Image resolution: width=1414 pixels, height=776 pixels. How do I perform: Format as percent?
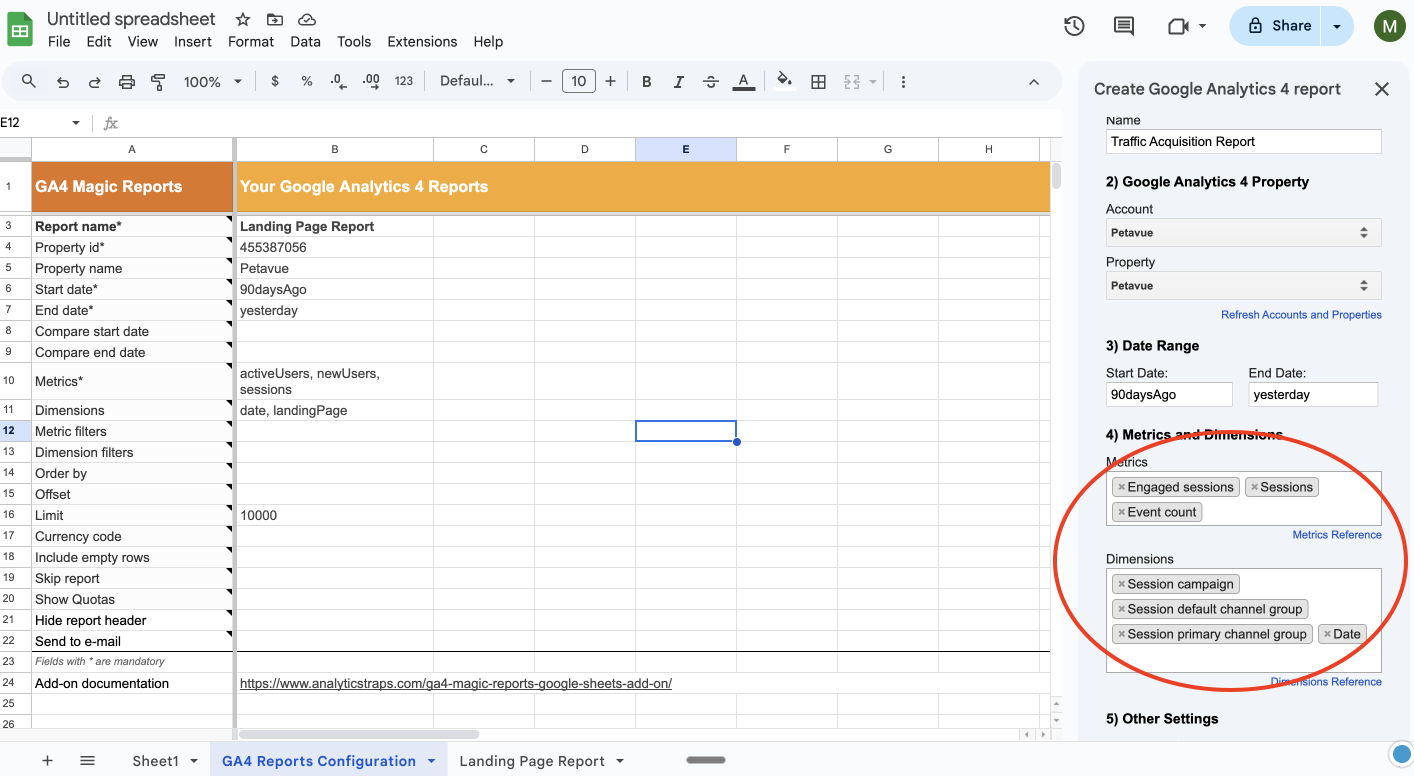tap(307, 82)
